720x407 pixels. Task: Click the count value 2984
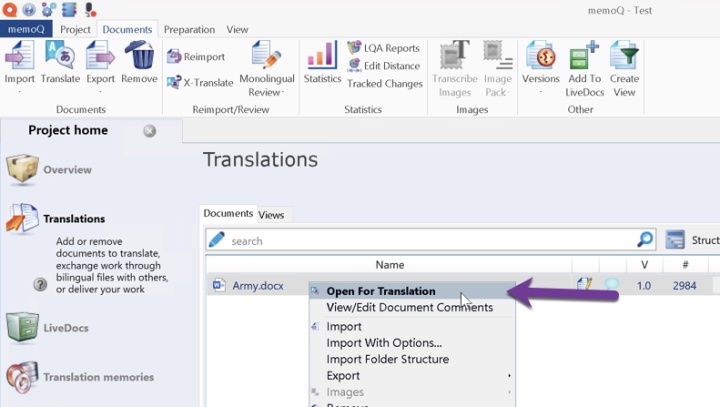click(685, 286)
